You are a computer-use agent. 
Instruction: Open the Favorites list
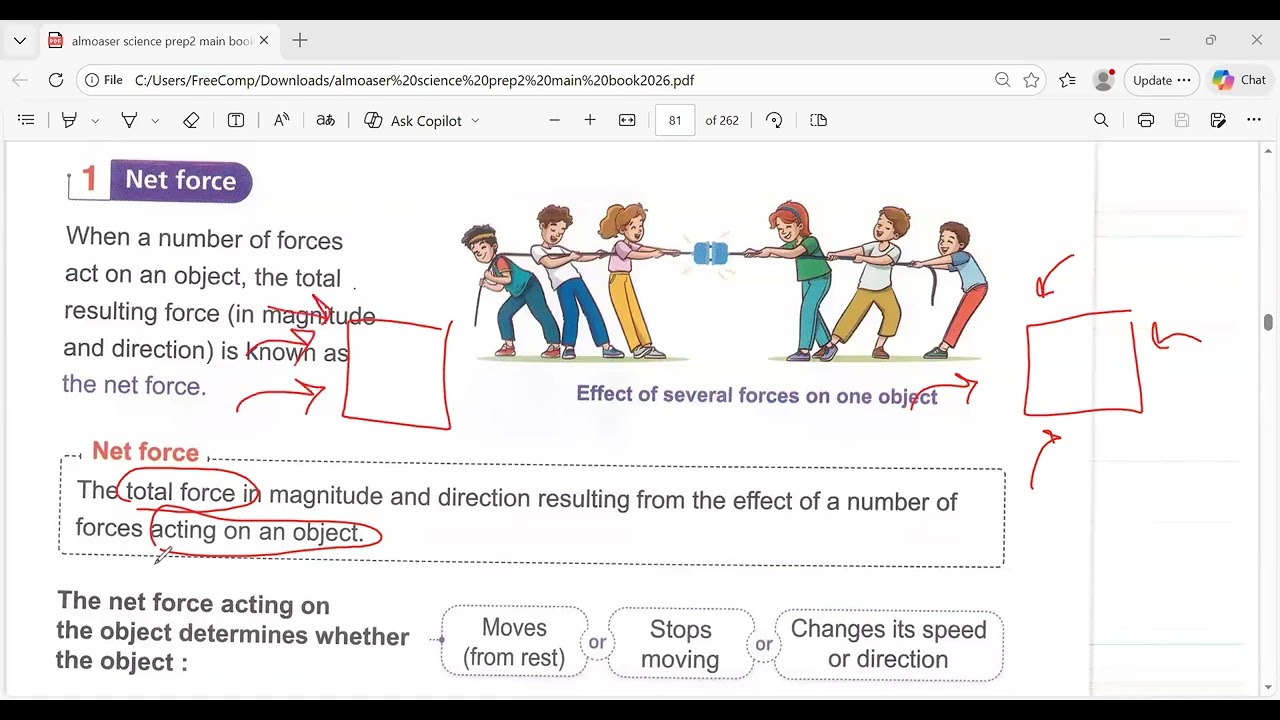[1067, 80]
